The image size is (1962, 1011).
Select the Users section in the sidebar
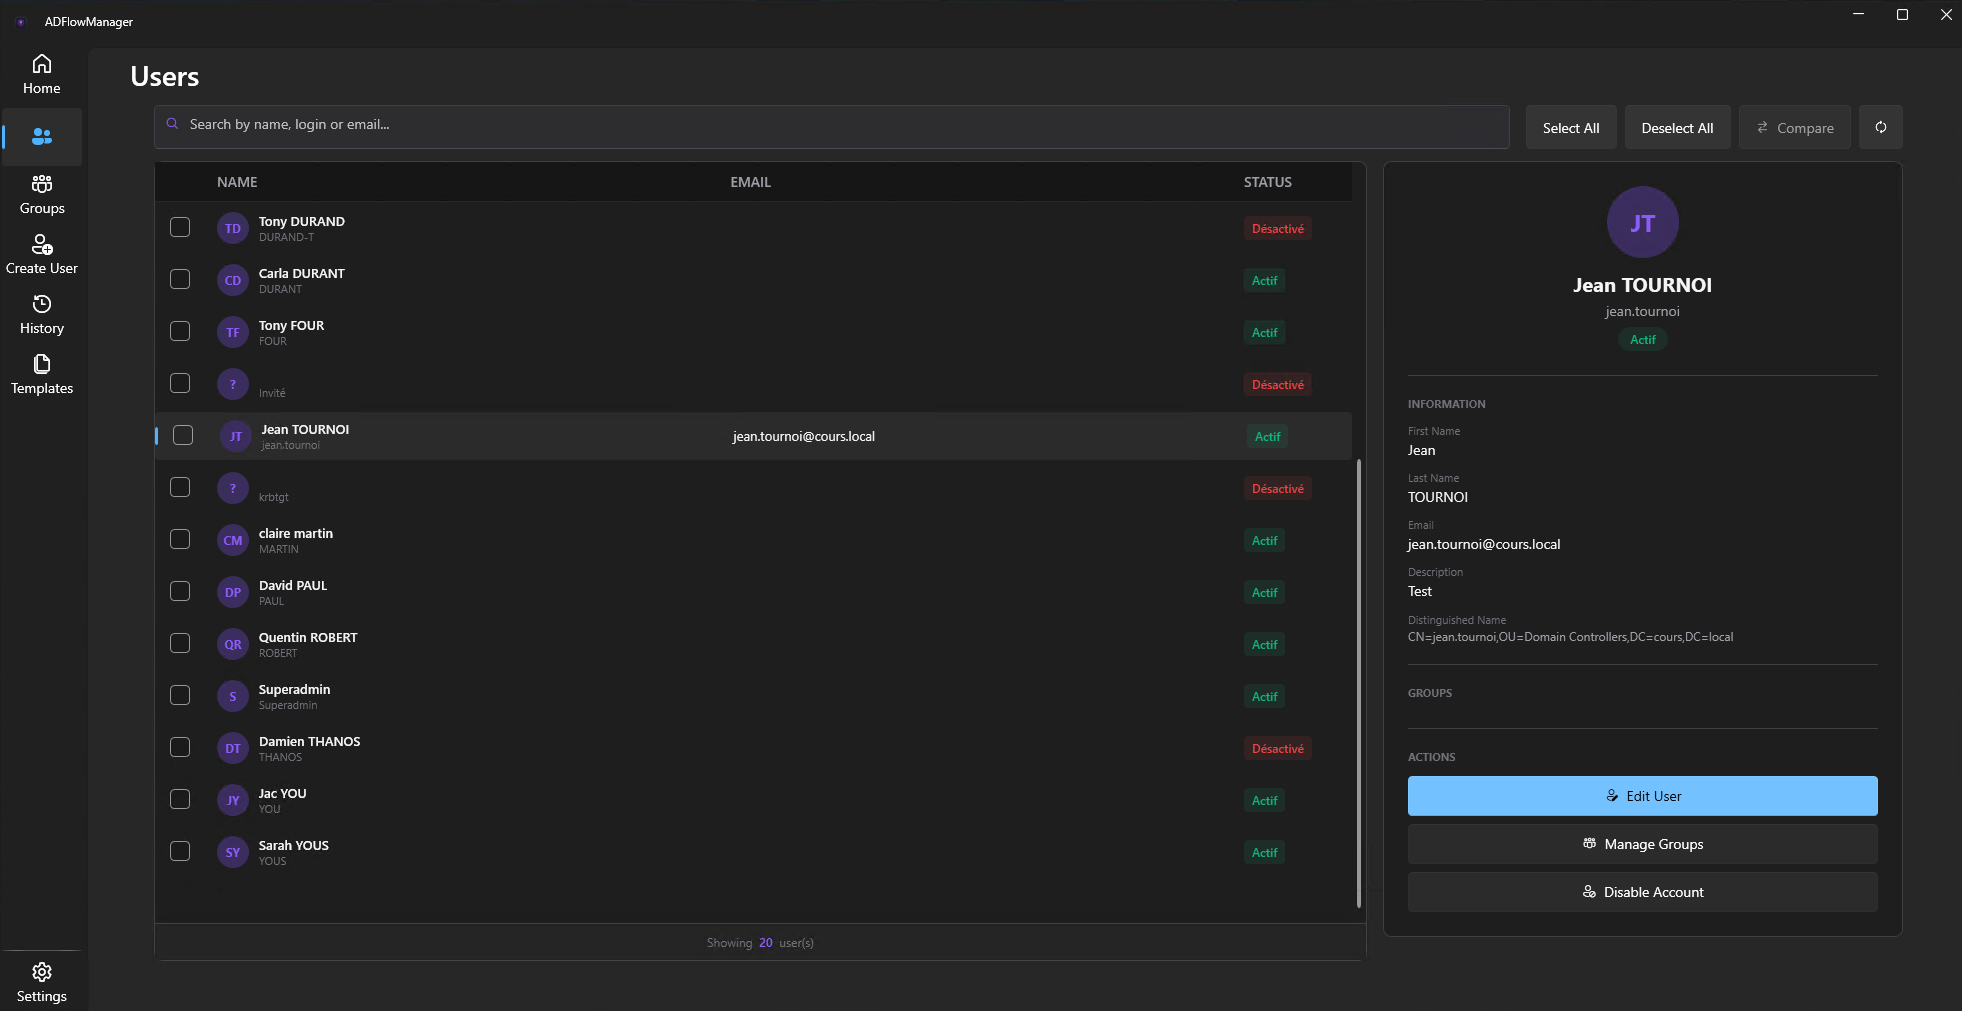pyautogui.click(x=43, y=137)
